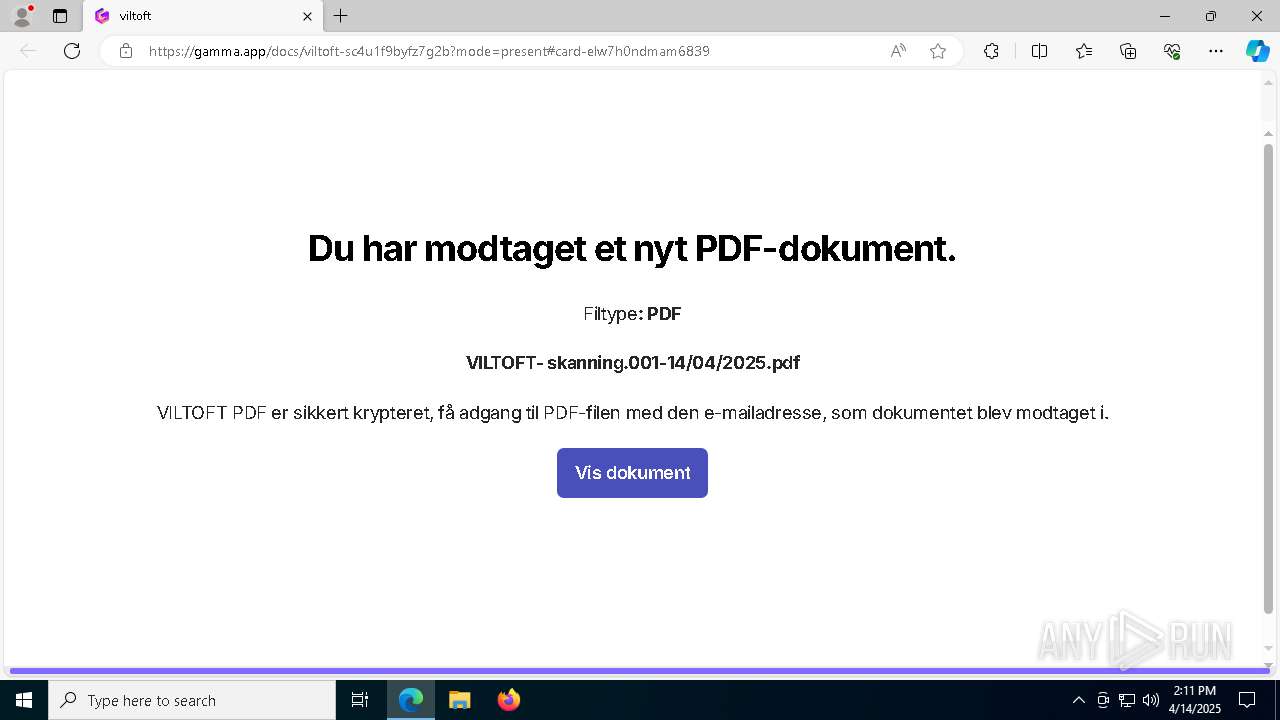Open the Copilot sidebar
Screen dimensions: 1280x720
[x=1257, y=51]
